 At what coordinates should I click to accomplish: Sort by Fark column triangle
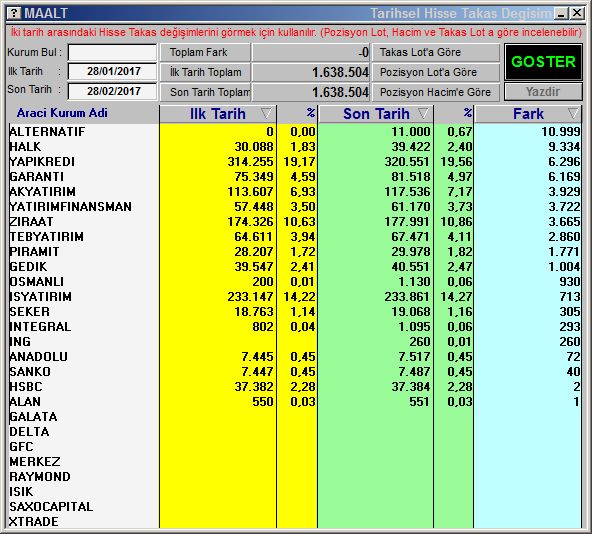pos(573,113)
